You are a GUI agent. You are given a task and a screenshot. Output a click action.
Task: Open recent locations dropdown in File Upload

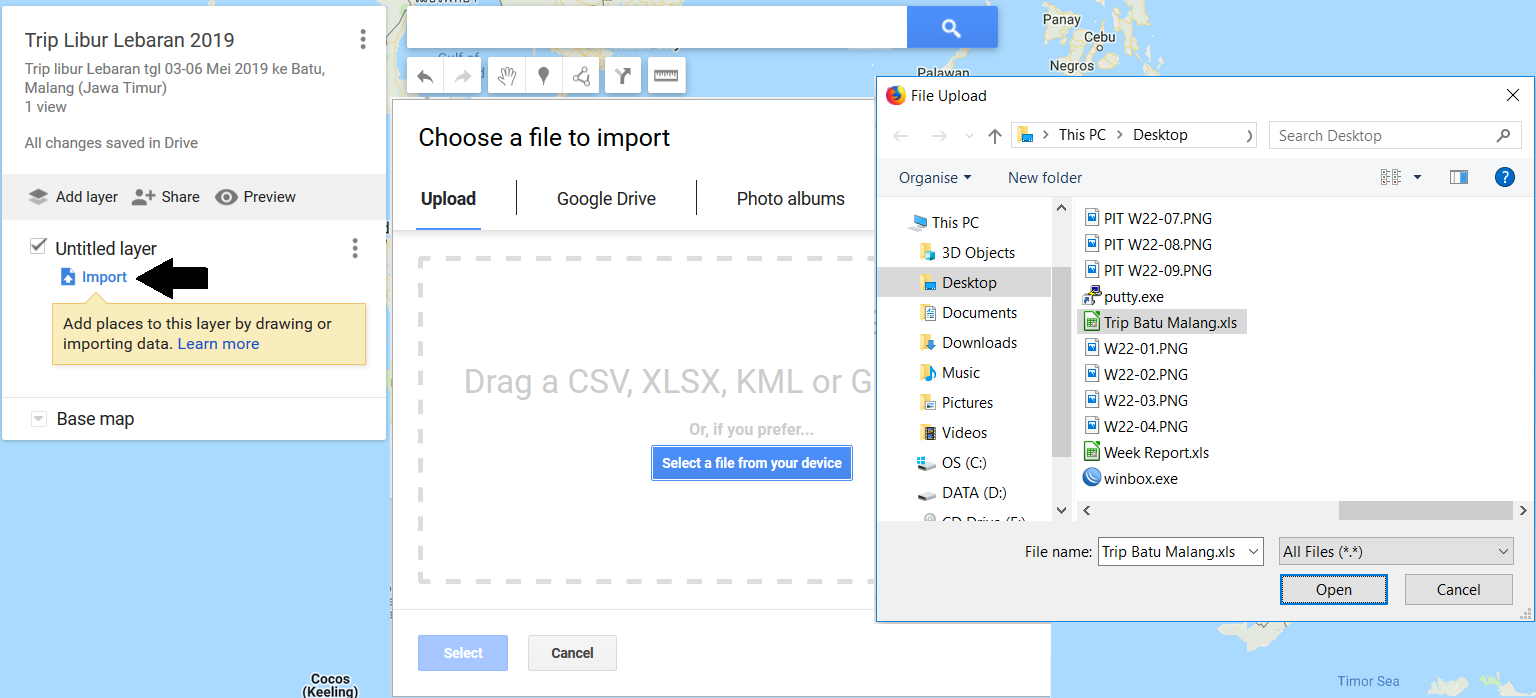click(x=969, y=136)
